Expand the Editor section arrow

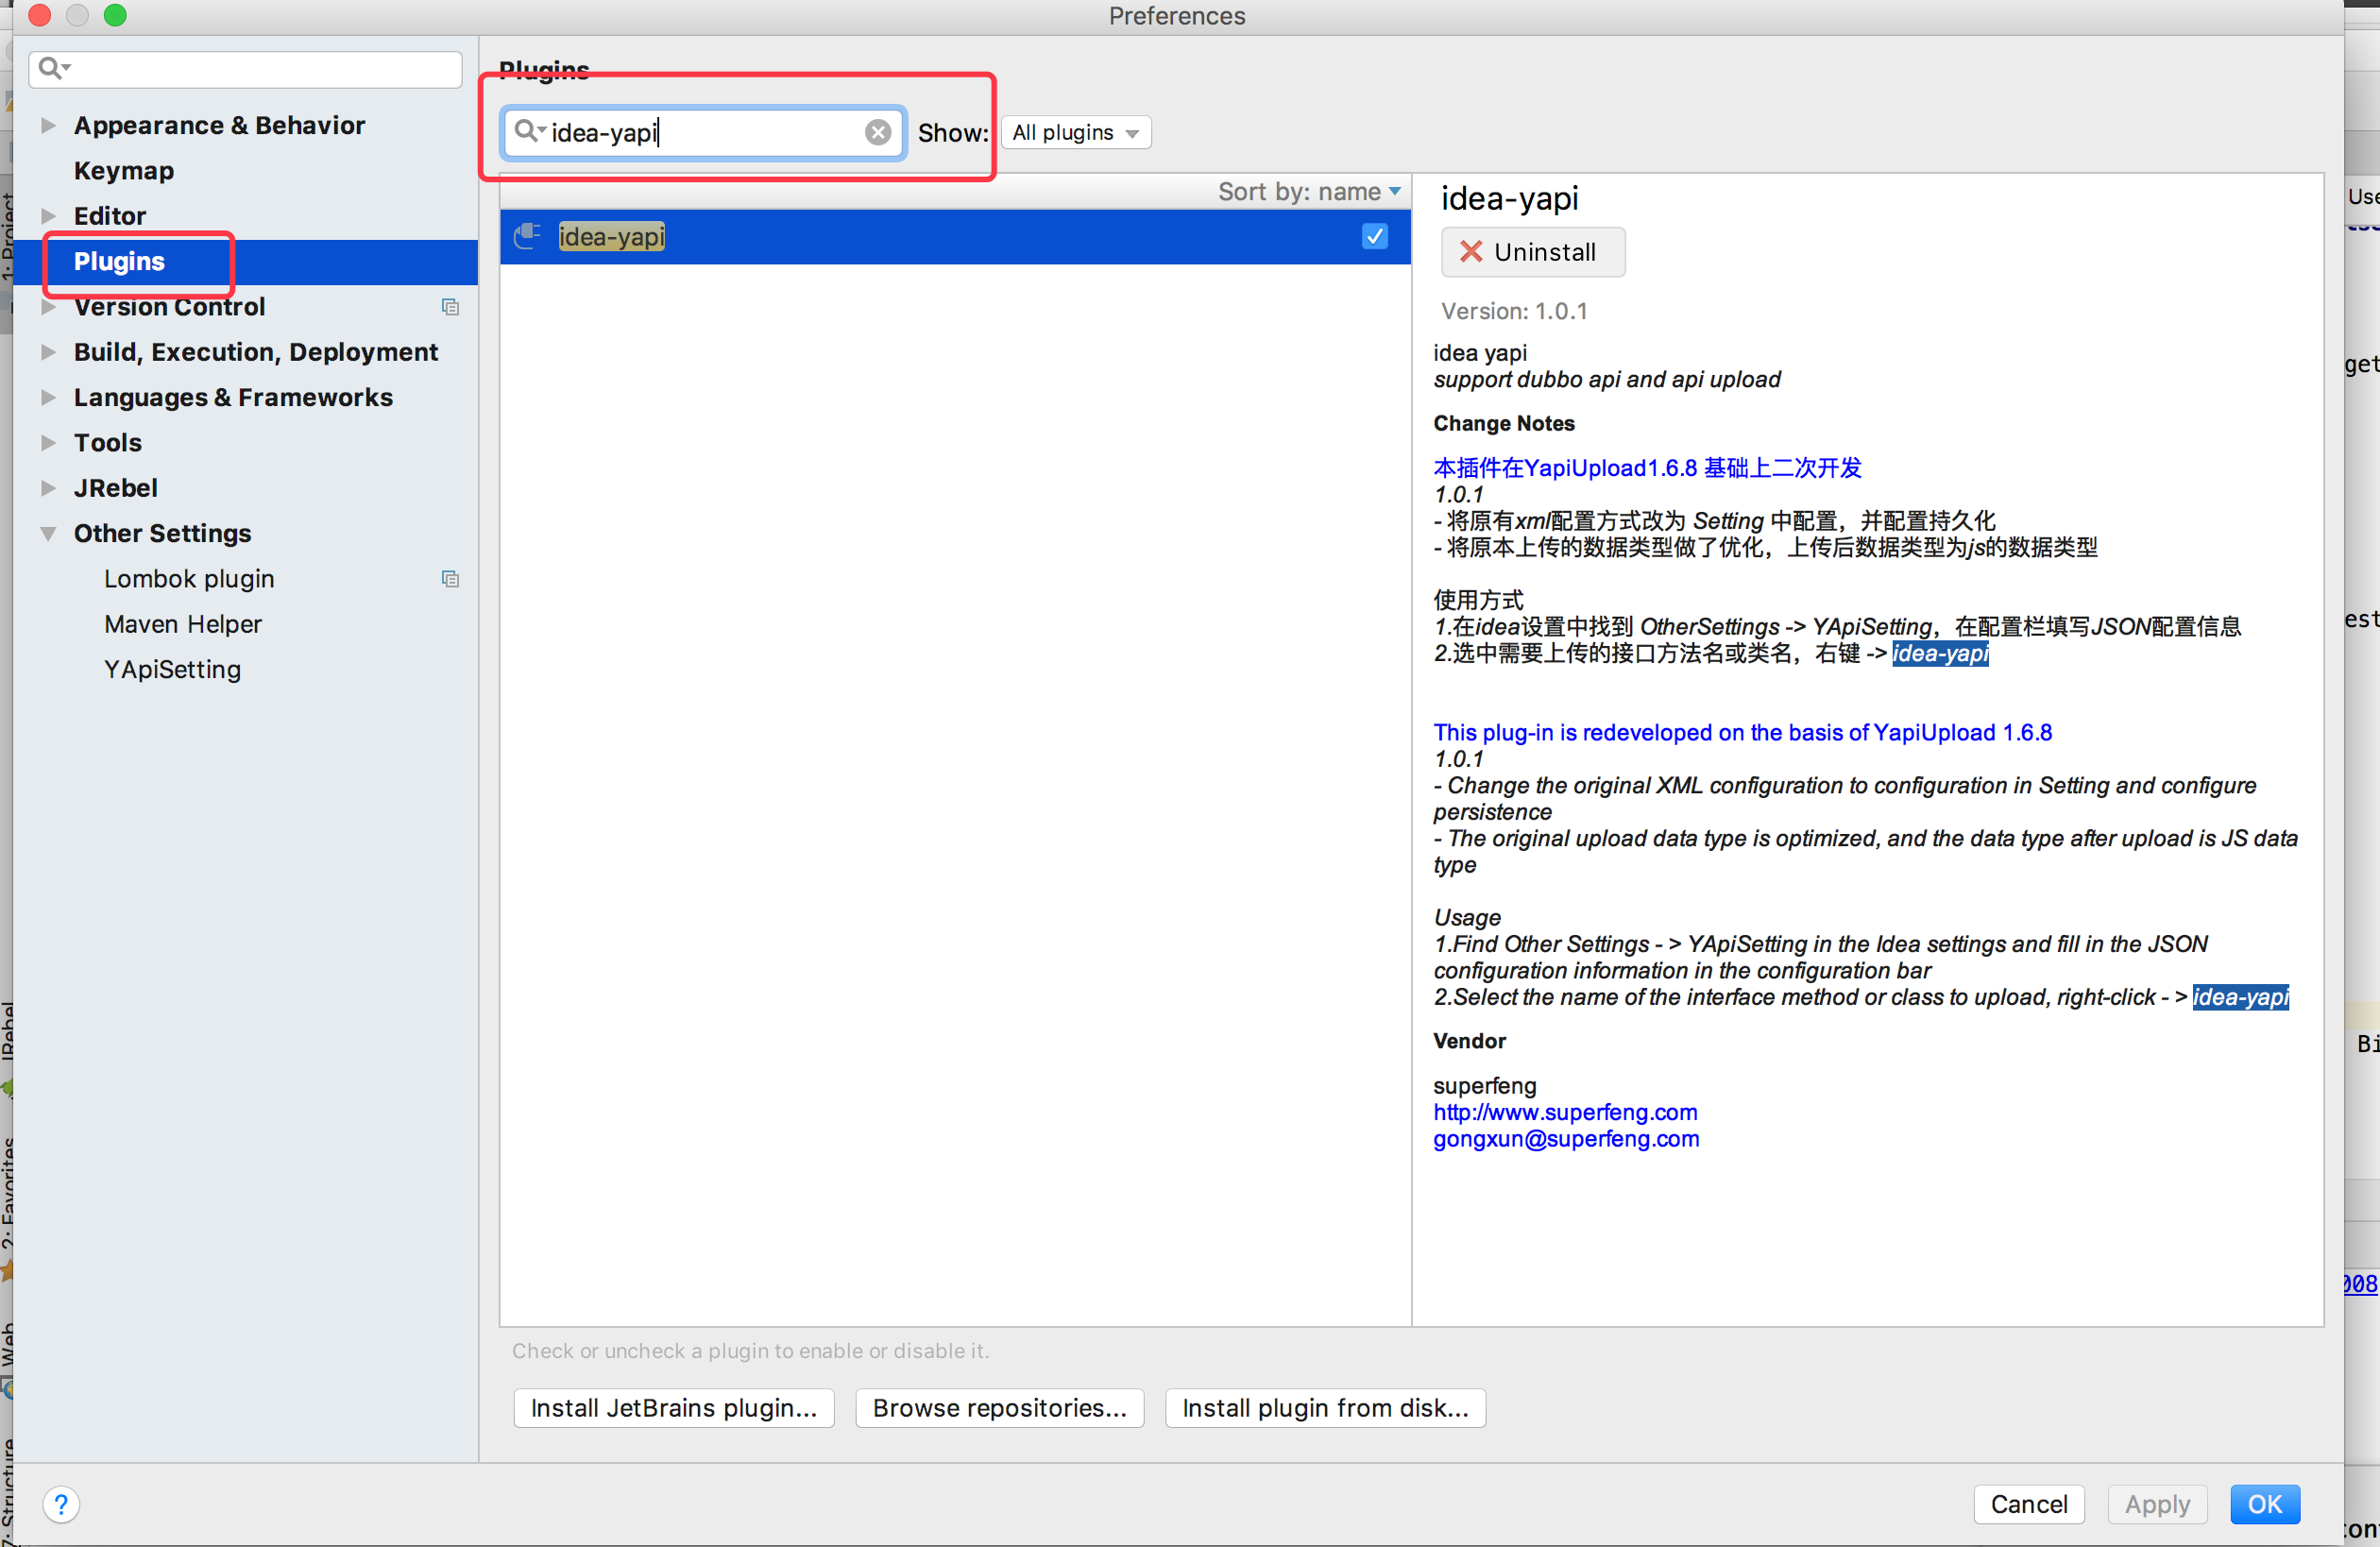[x=47, y=216]
